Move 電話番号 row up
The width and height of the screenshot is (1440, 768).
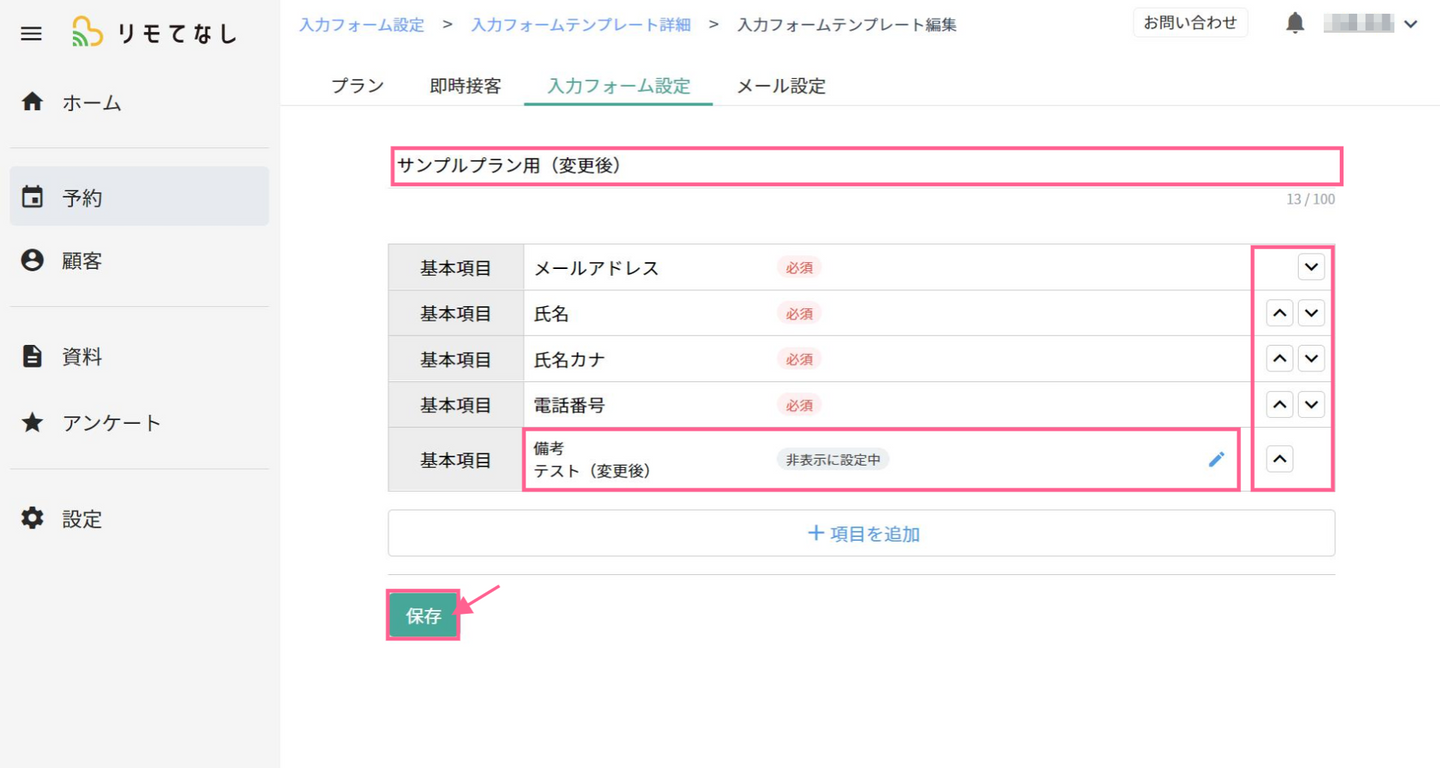click(x=1280, y=404)
